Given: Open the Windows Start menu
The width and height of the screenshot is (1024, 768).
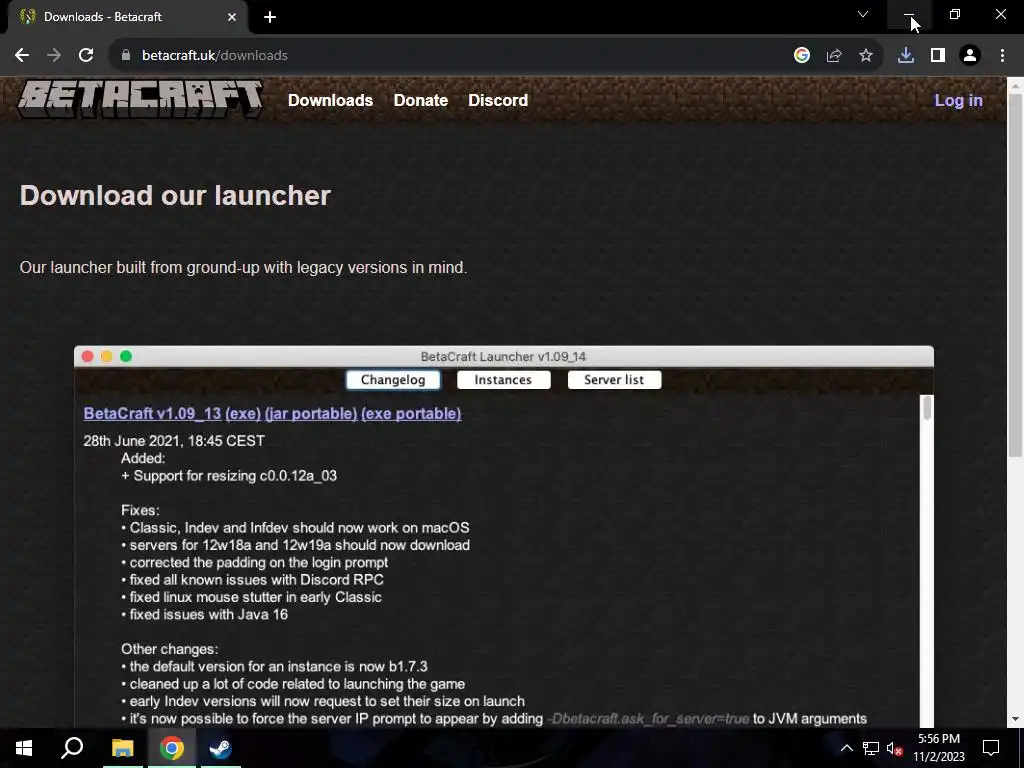Looking at the screenshot, I should (x=24, y=748).
